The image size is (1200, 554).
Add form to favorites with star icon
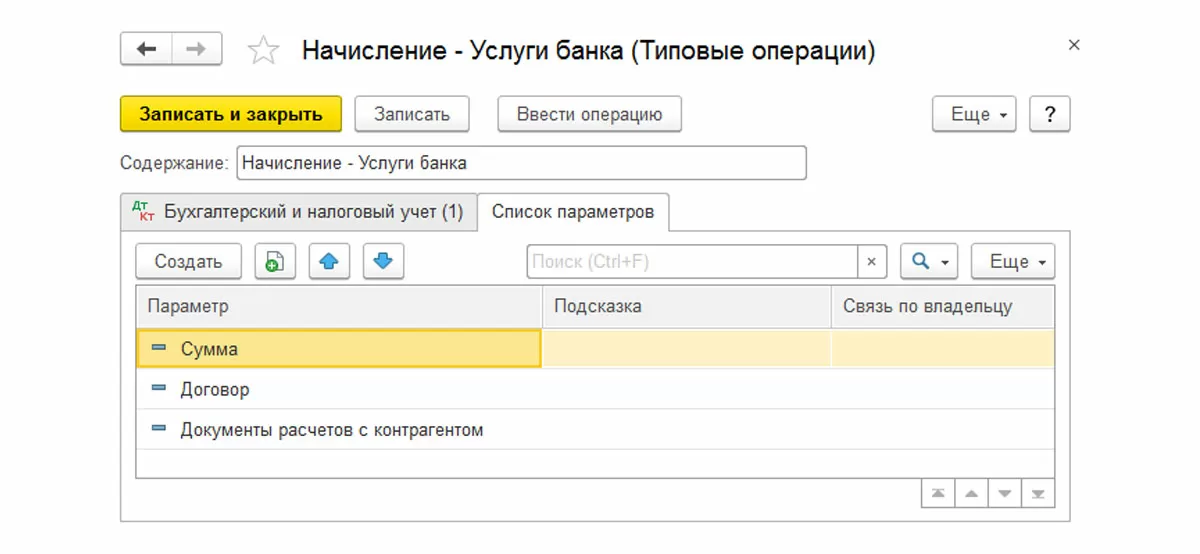(x=263, y=50)
